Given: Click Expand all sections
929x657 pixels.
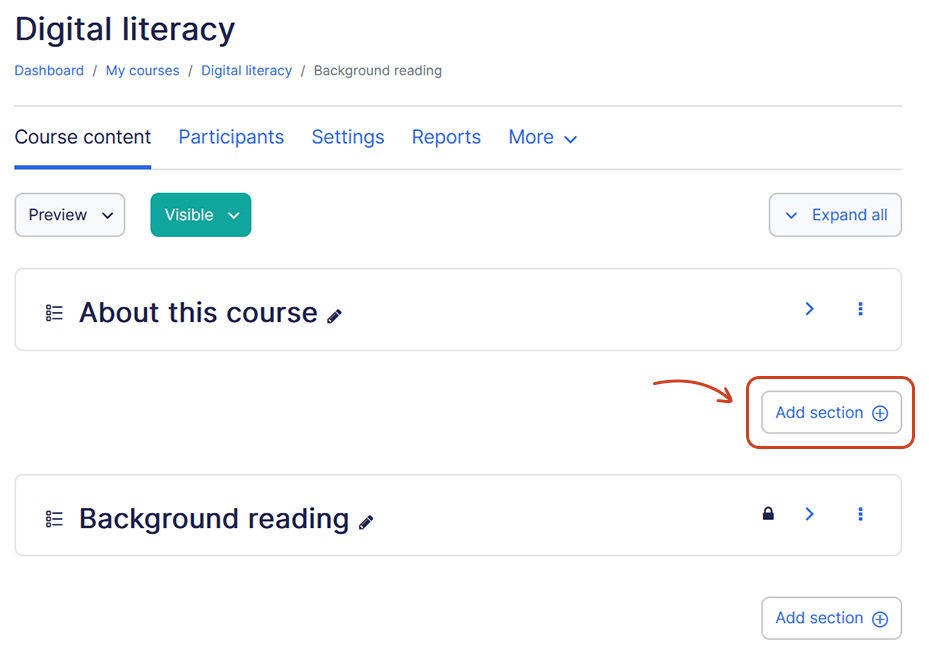Looking at the screenshot, I should click(835, 214).
